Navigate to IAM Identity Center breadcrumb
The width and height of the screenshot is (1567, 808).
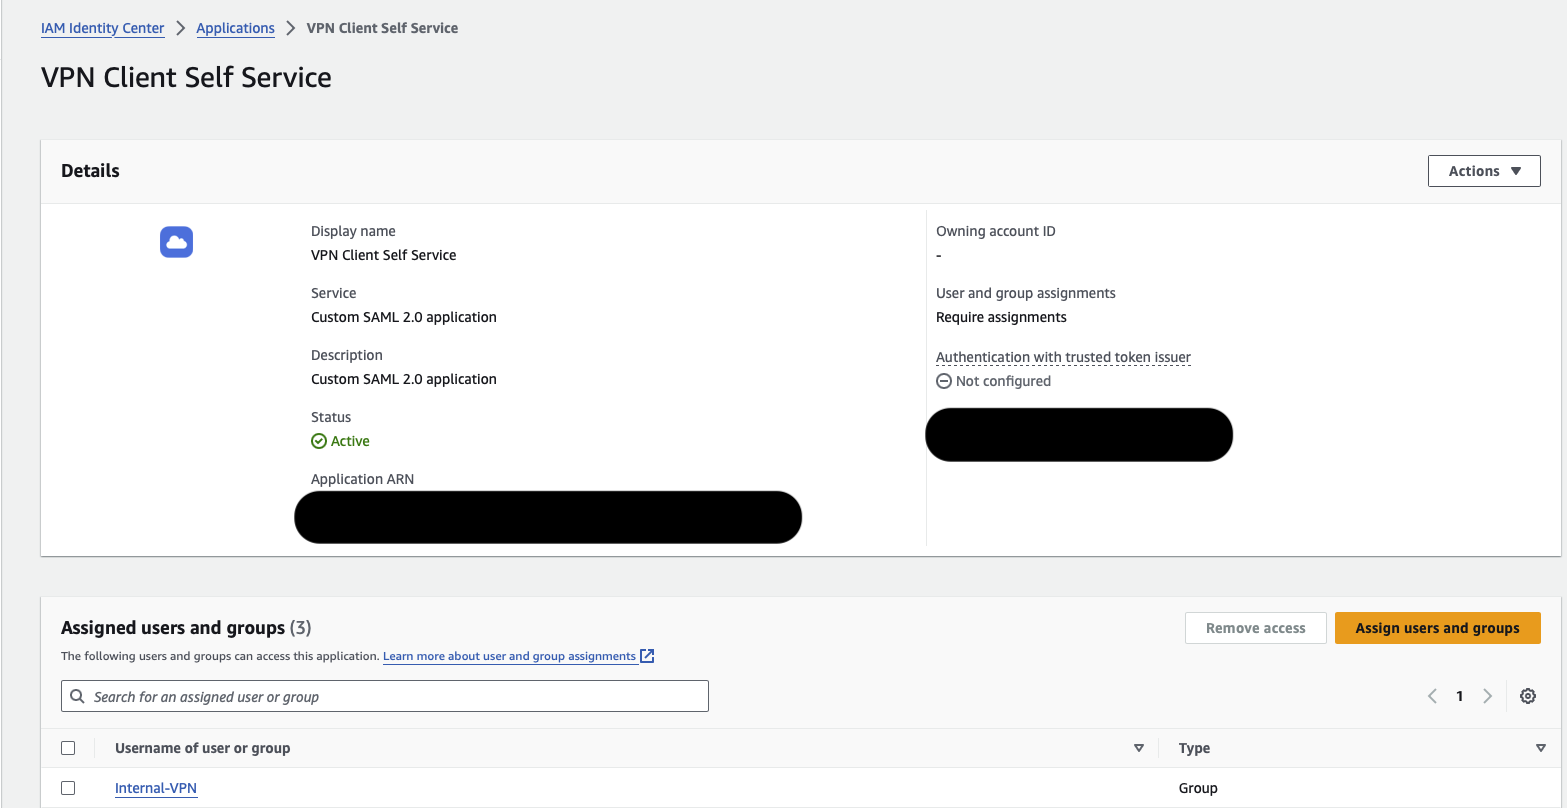tap(103, 28)
